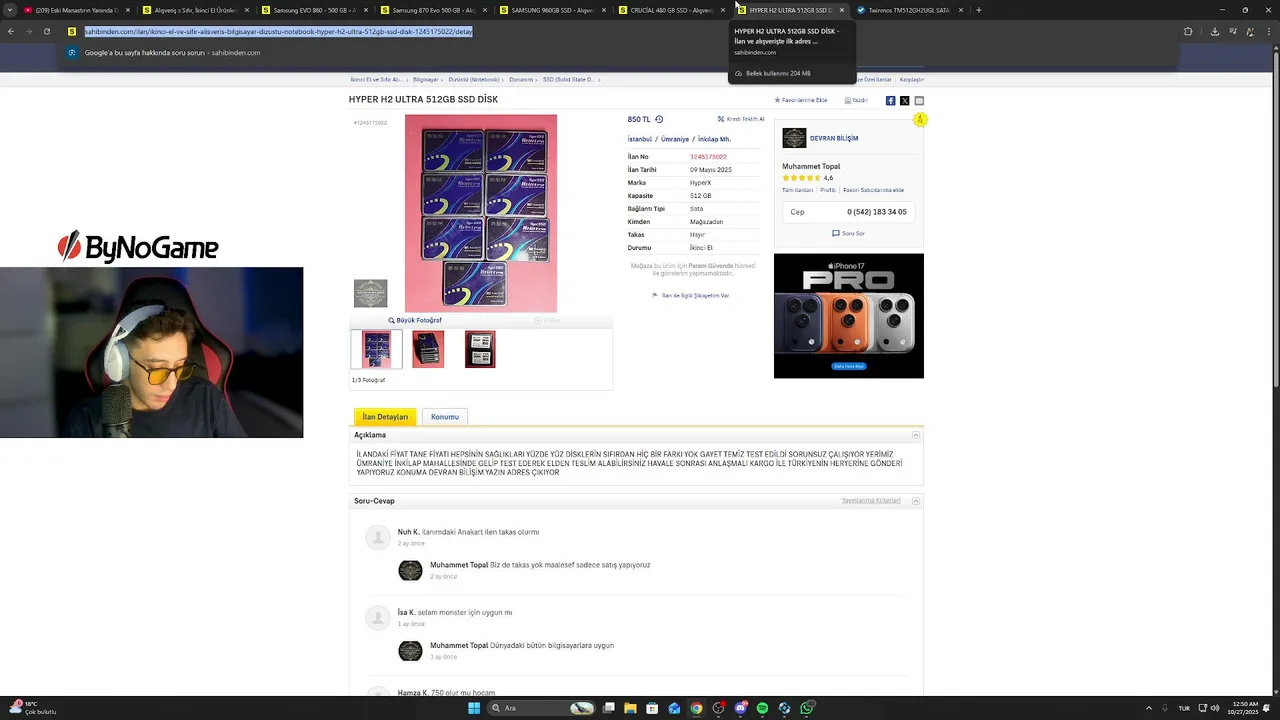Image resolution: width=1280 pixels, height=720 pixels.
Task: Click İlan ile İlgili Şikayetim Var
Action: pyautogui.click(x=691, y=295)
